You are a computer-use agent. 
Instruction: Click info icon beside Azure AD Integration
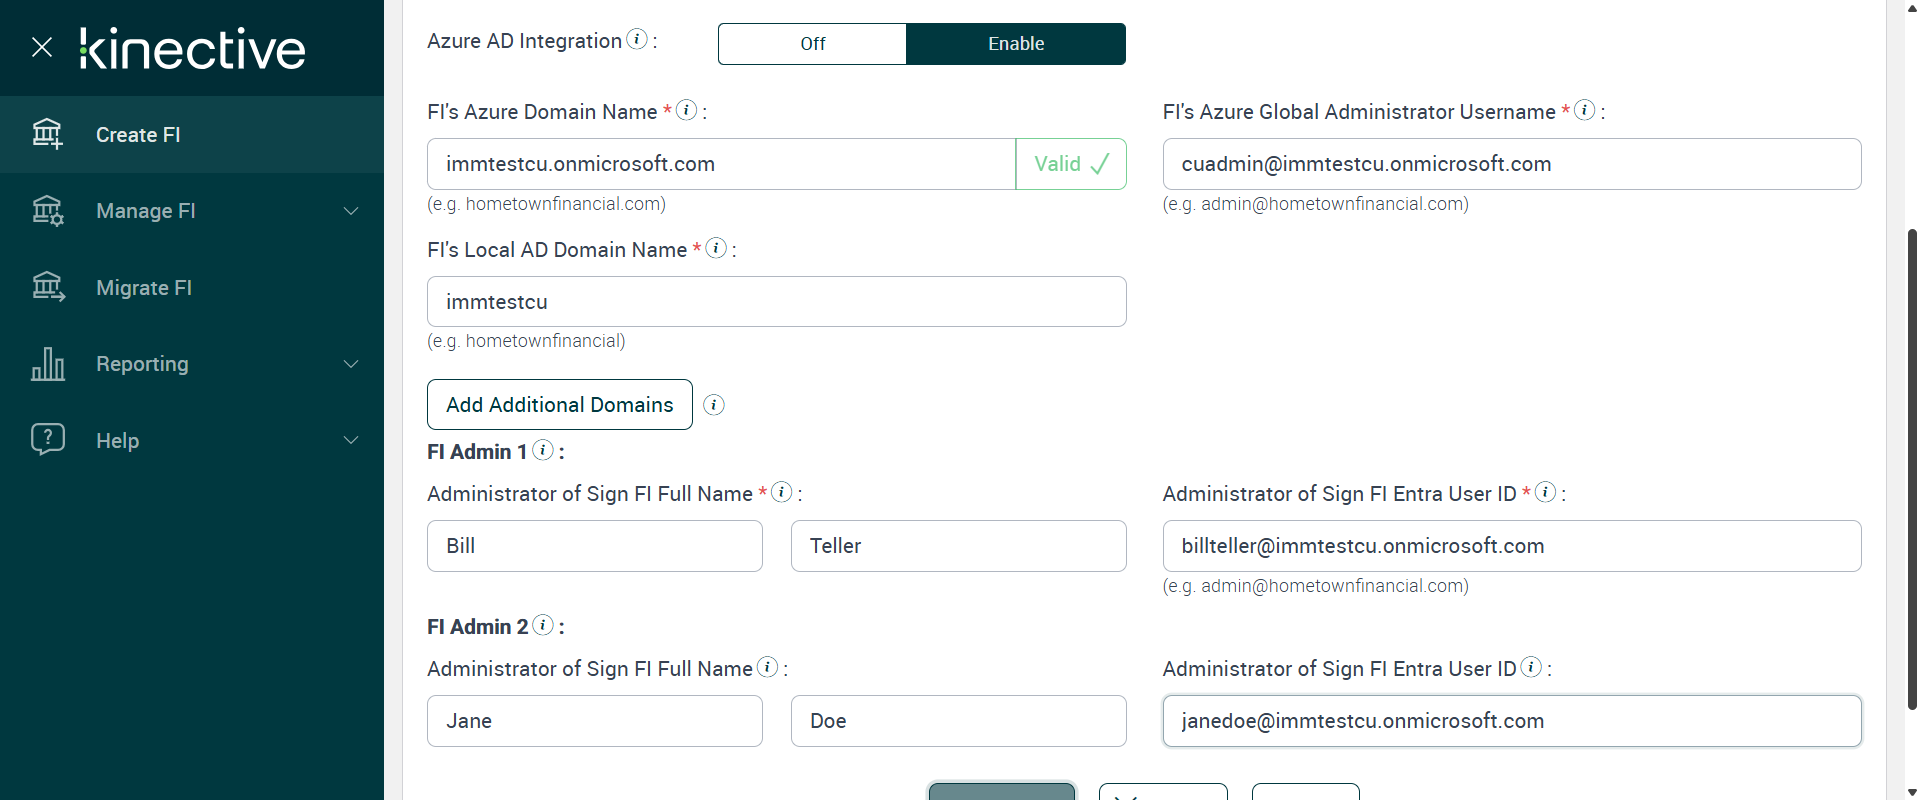pos(637,39)
